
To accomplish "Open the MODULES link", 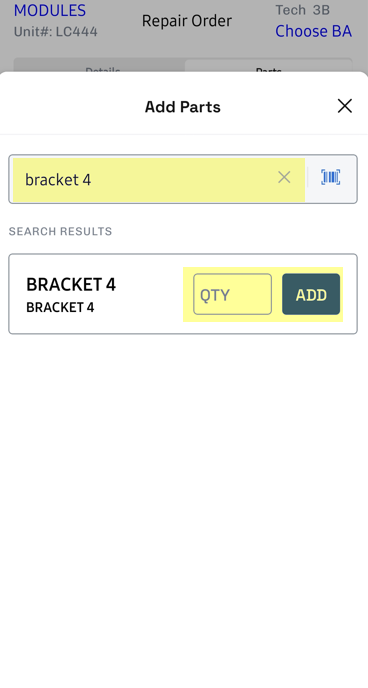I will pos(50,10).
